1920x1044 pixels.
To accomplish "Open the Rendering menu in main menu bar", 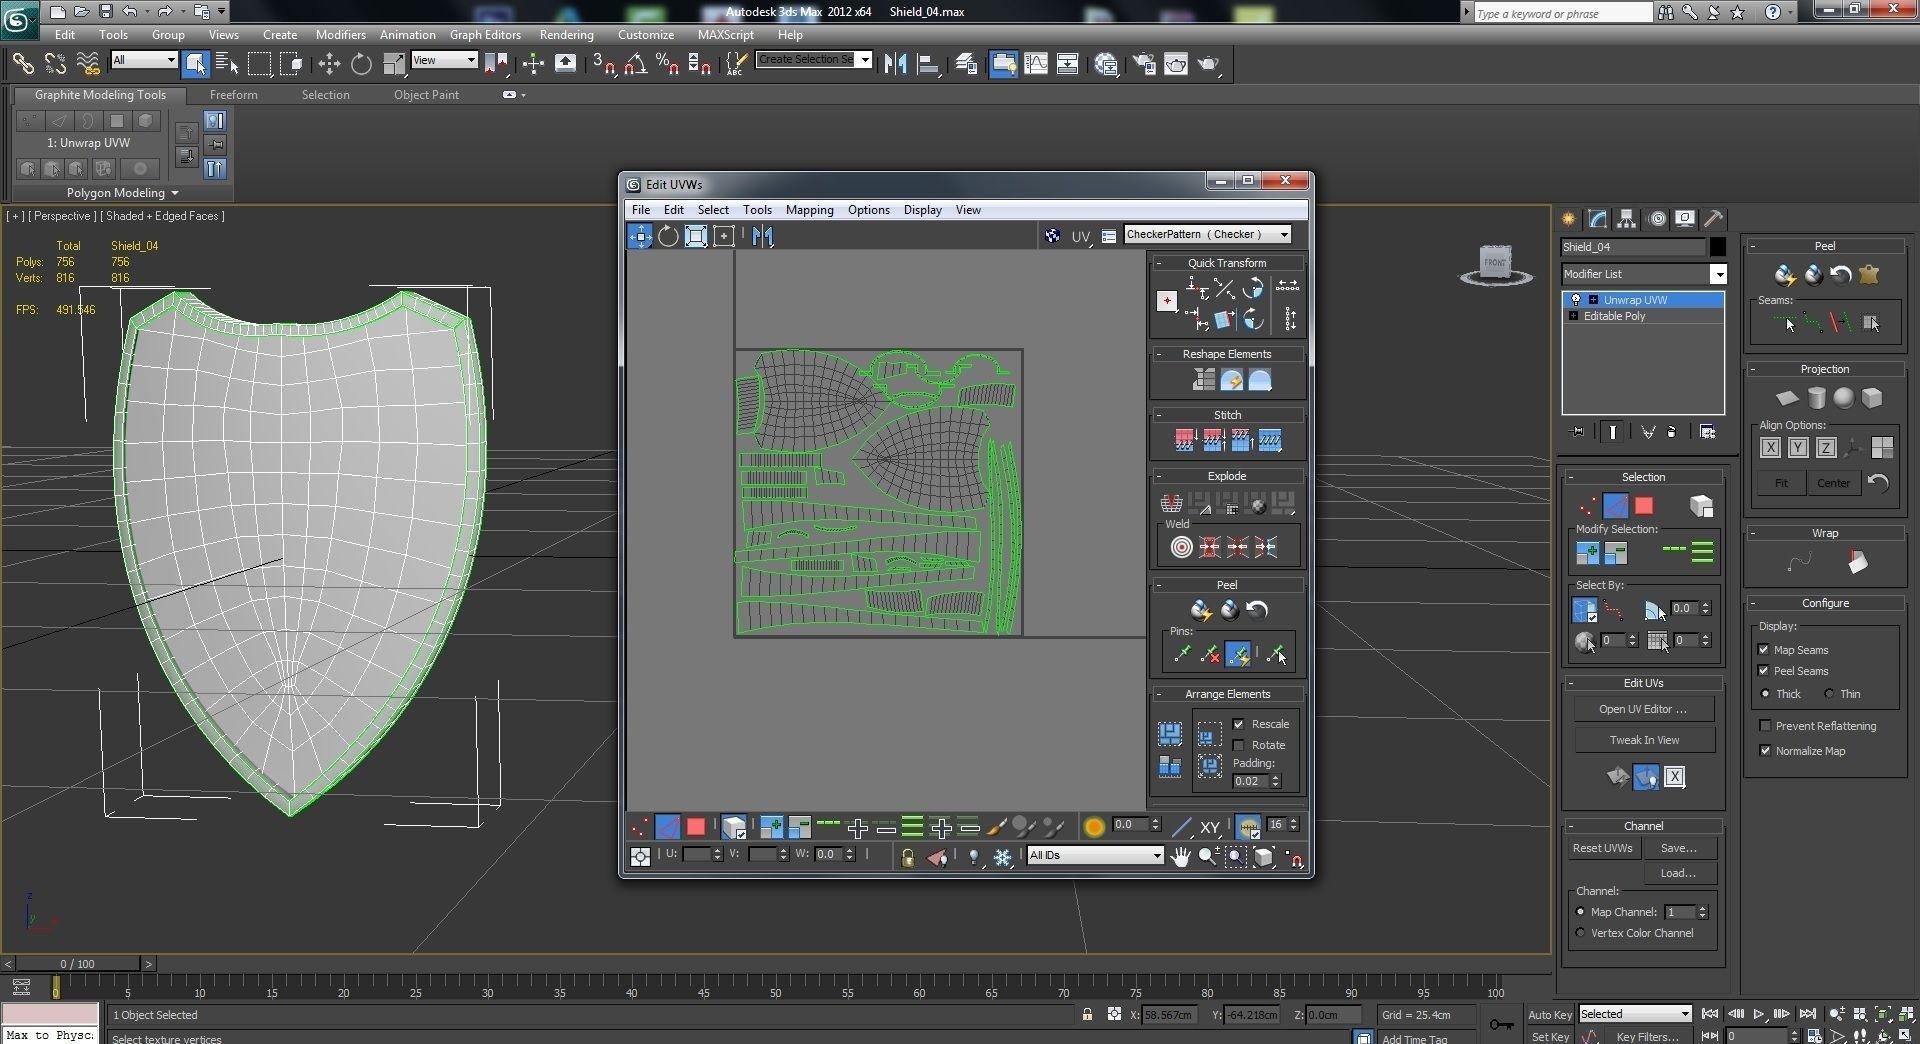I will [x=566, y=34].
